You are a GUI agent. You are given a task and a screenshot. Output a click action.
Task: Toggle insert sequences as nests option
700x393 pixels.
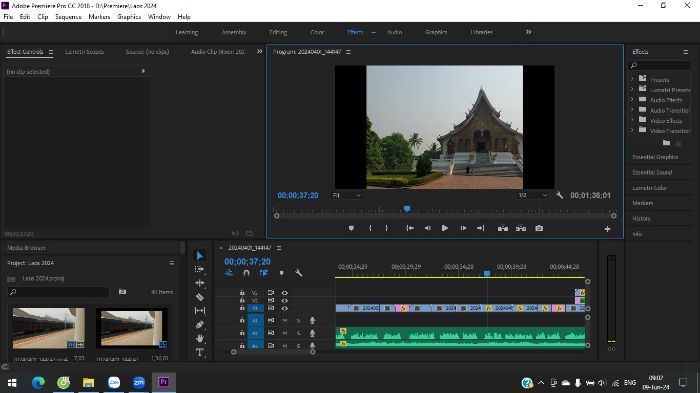tap(229, 273)
